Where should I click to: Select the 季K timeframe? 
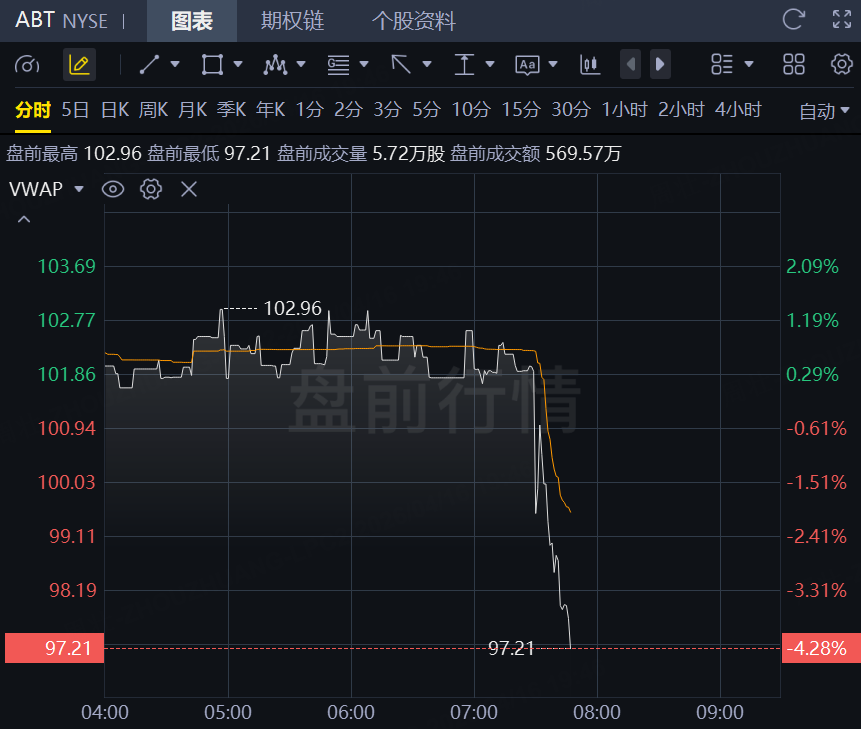coord(231,110)
